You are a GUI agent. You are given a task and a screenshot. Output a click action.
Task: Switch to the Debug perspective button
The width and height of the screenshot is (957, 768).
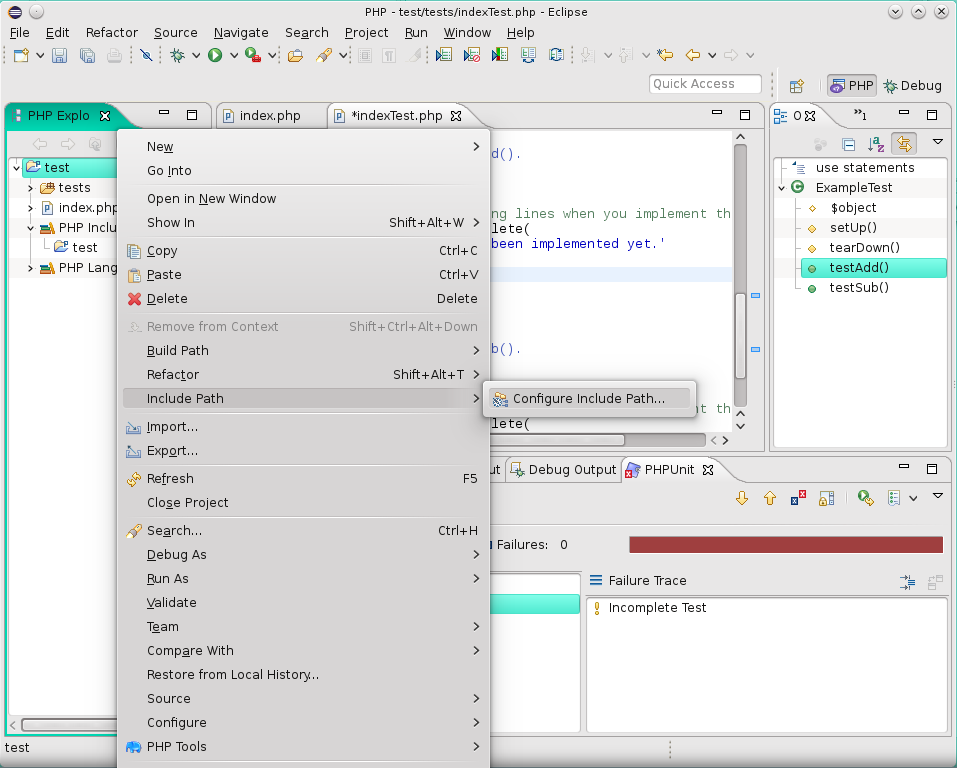coord(912,86)
